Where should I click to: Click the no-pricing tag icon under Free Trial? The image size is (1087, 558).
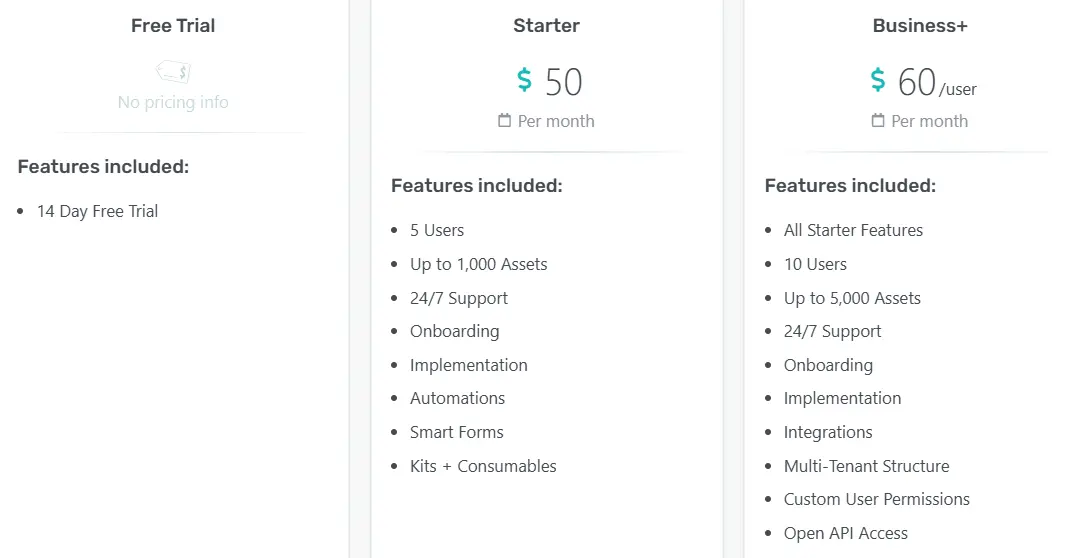click(x=173, y=72)
